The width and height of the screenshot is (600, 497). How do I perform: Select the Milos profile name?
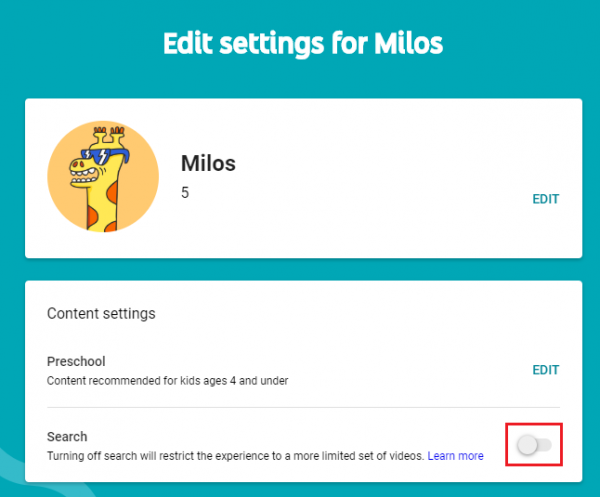[x=208, y=163]
